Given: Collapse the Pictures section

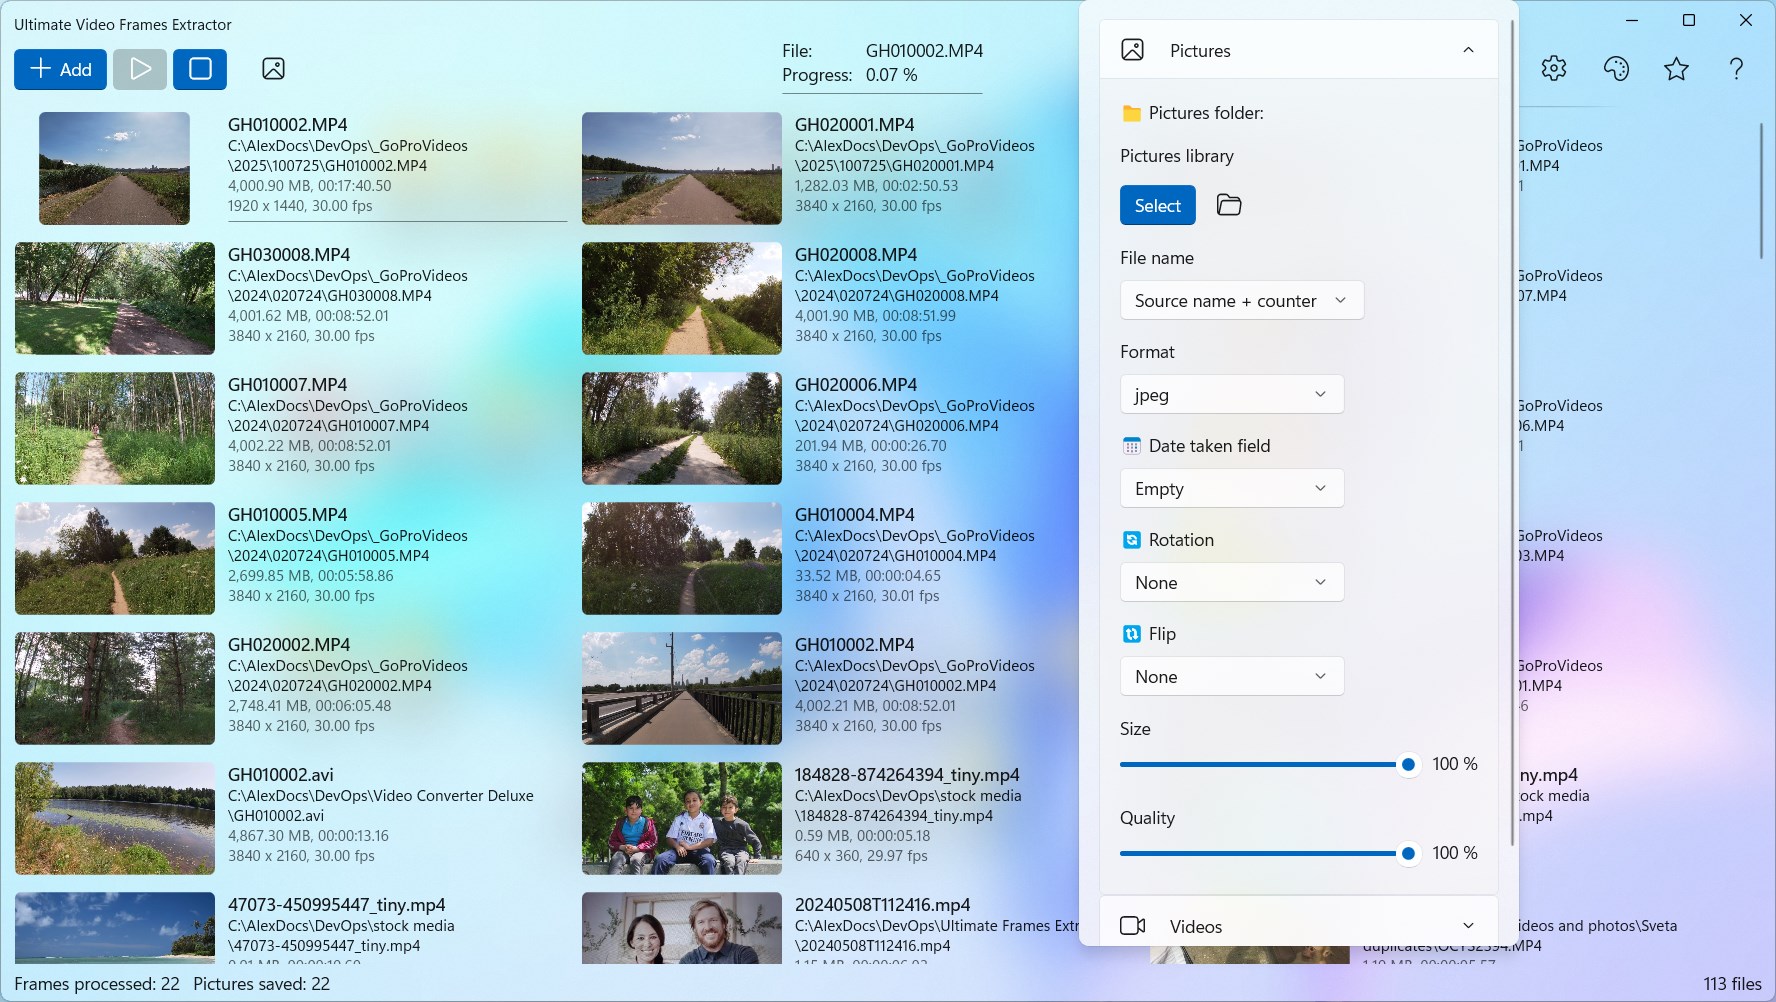Looking at the screenshot, I should (x=1467, y=50).
